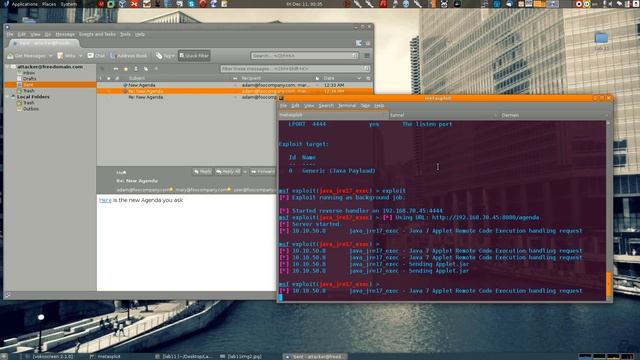Collapse the attacker@freedomain.com account tree

click(x=7, y=67)
